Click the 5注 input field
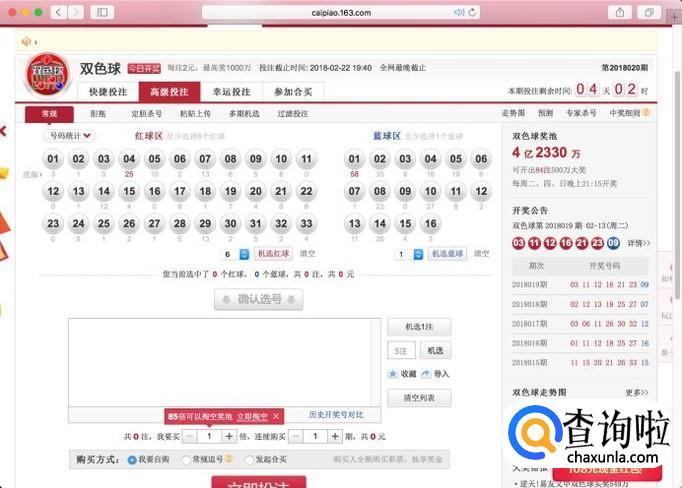 pyautogui.click(x=401, y=351)
